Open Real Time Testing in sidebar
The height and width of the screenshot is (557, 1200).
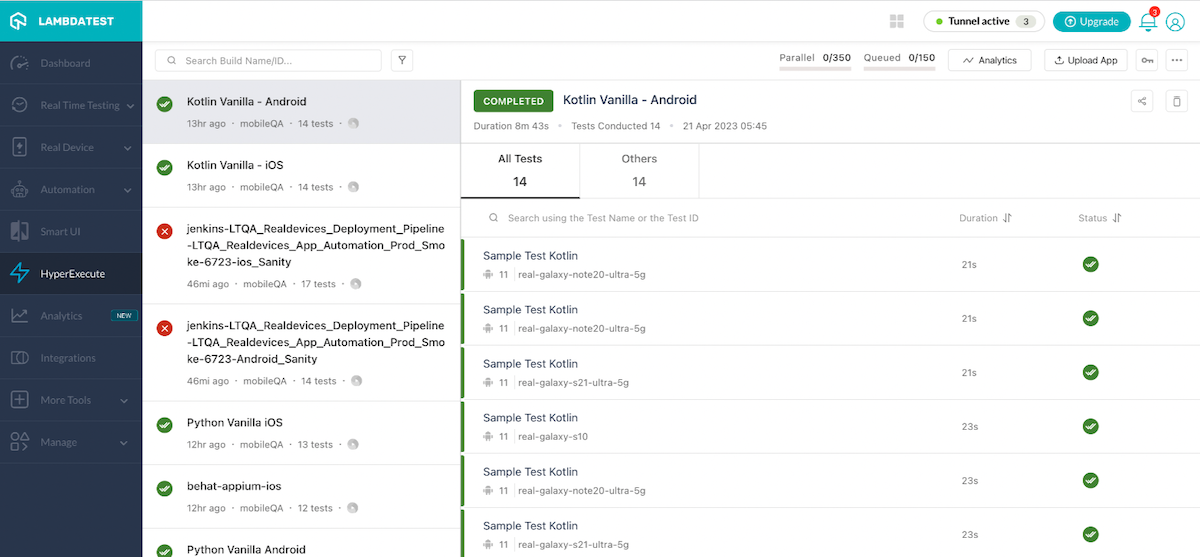70,105
